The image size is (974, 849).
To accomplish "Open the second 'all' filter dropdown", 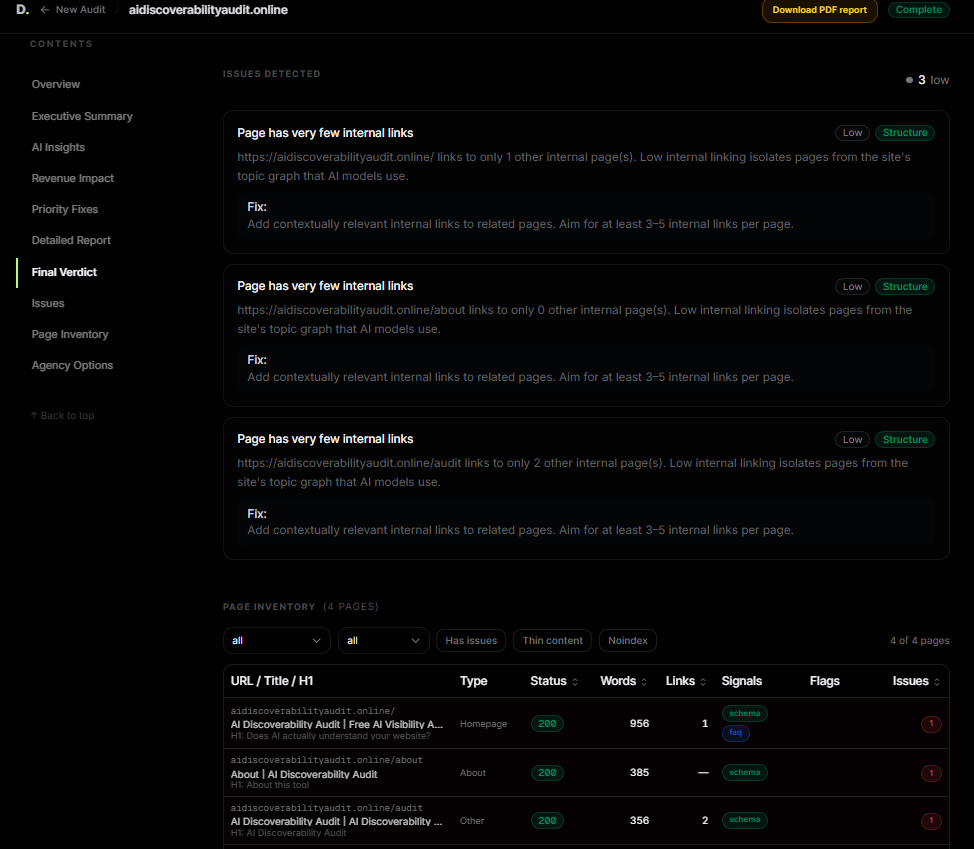I will coord(383,641).
